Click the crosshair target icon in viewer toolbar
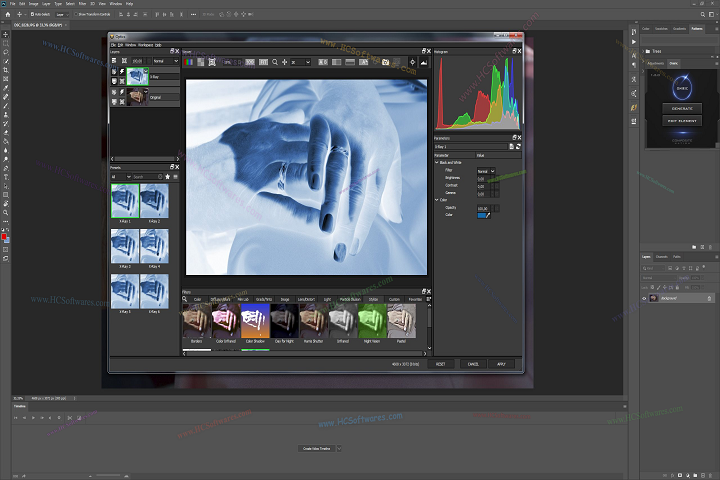Viewport: 720px width, 480px height. click(412, 62)
